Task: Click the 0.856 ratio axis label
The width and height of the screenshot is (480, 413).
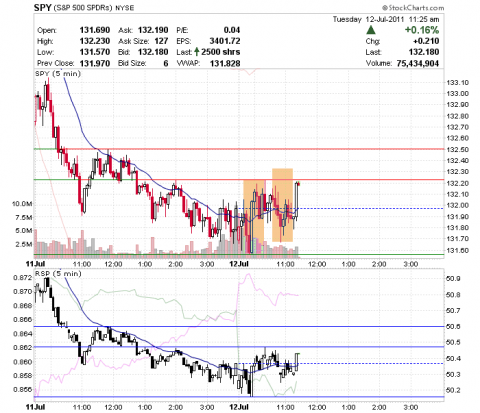Action: [x=23, y=389]
